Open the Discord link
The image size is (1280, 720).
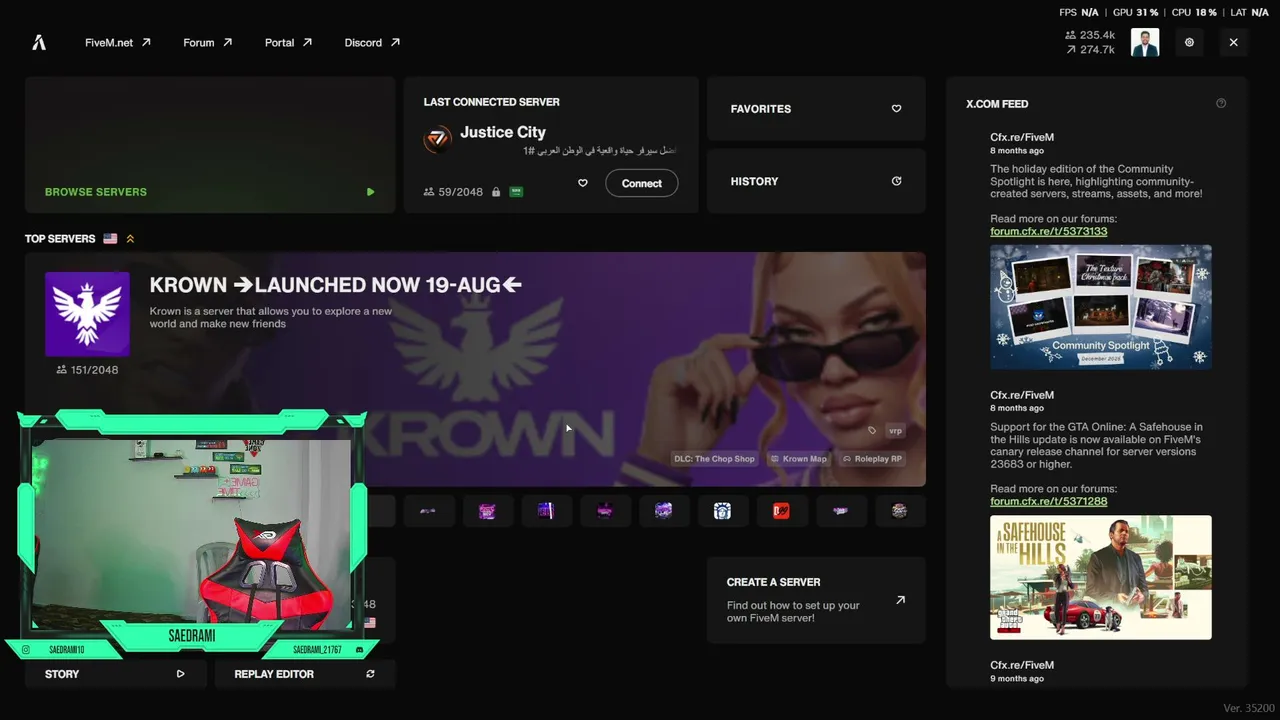tap(372, 43)
